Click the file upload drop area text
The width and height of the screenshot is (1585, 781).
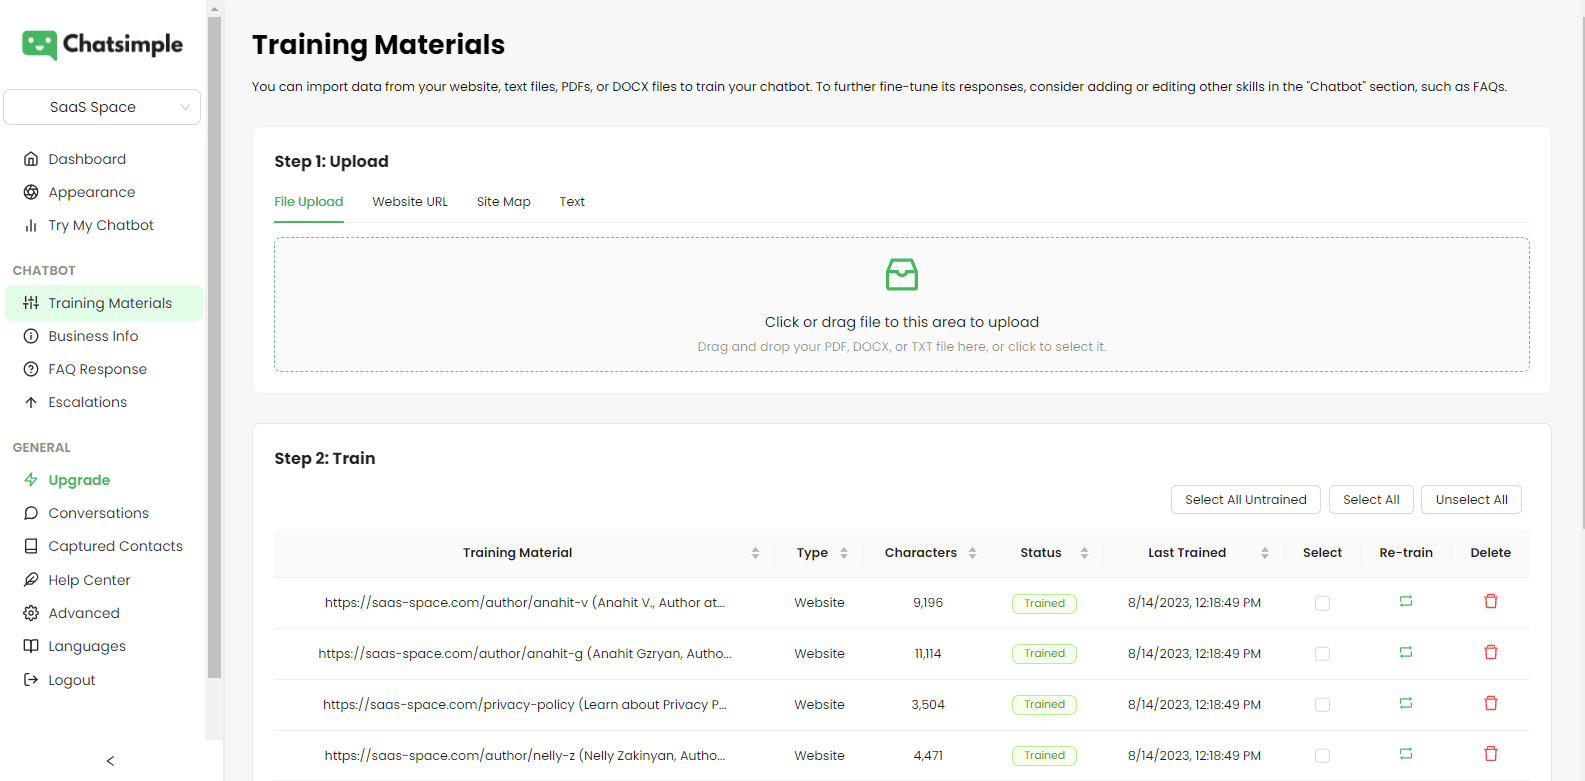(x=901, y=322)
